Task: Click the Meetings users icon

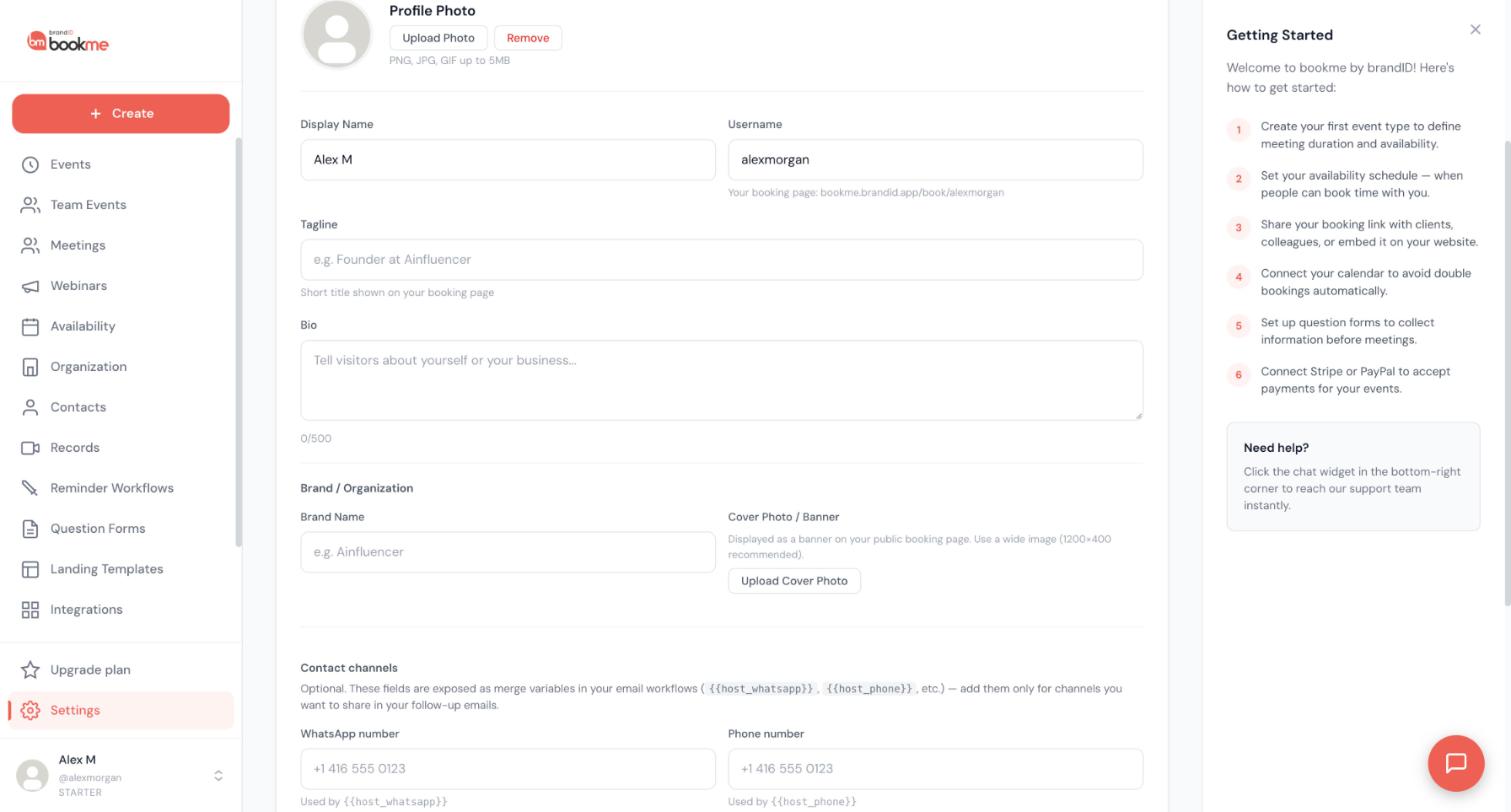Action: pyautogui.click(x=30, y=245)
